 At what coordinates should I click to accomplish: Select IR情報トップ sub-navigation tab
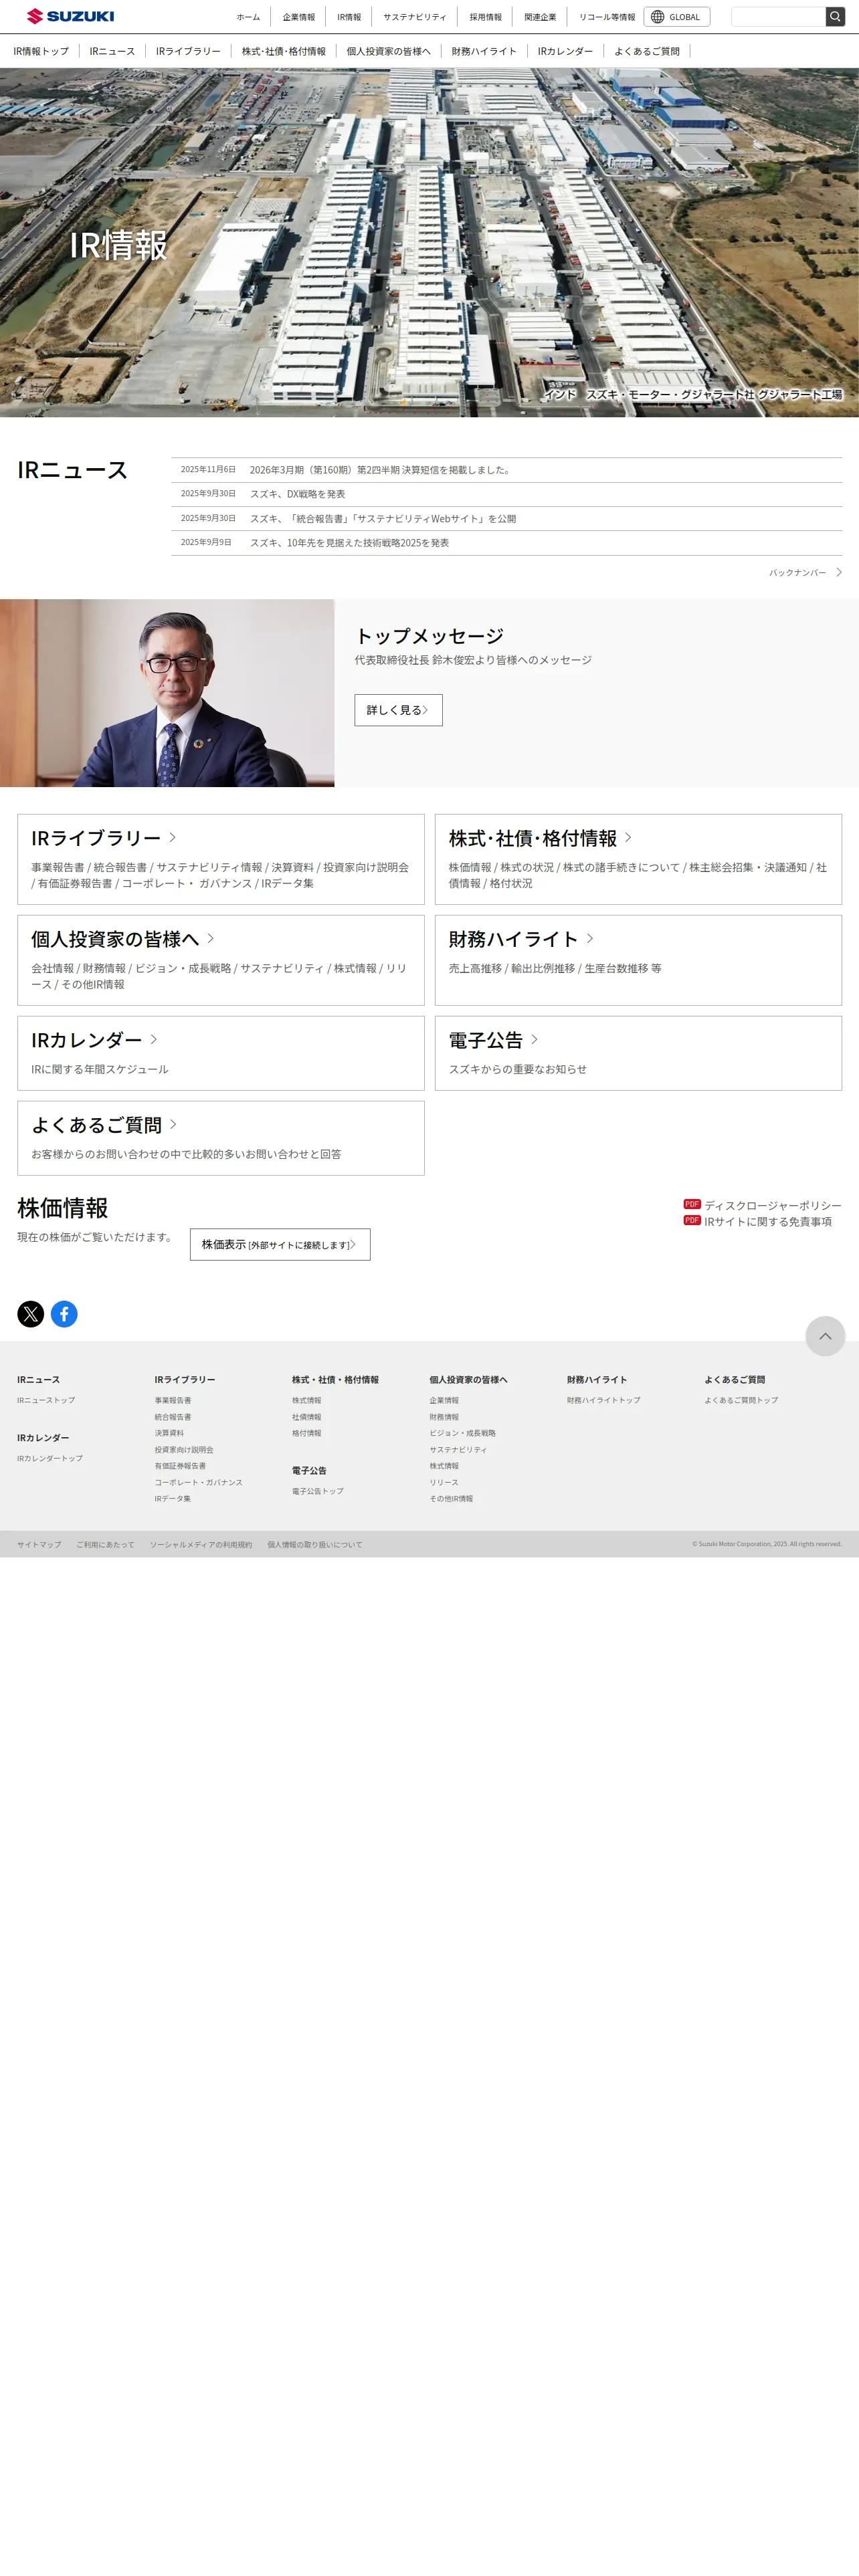tap(41, 51)
